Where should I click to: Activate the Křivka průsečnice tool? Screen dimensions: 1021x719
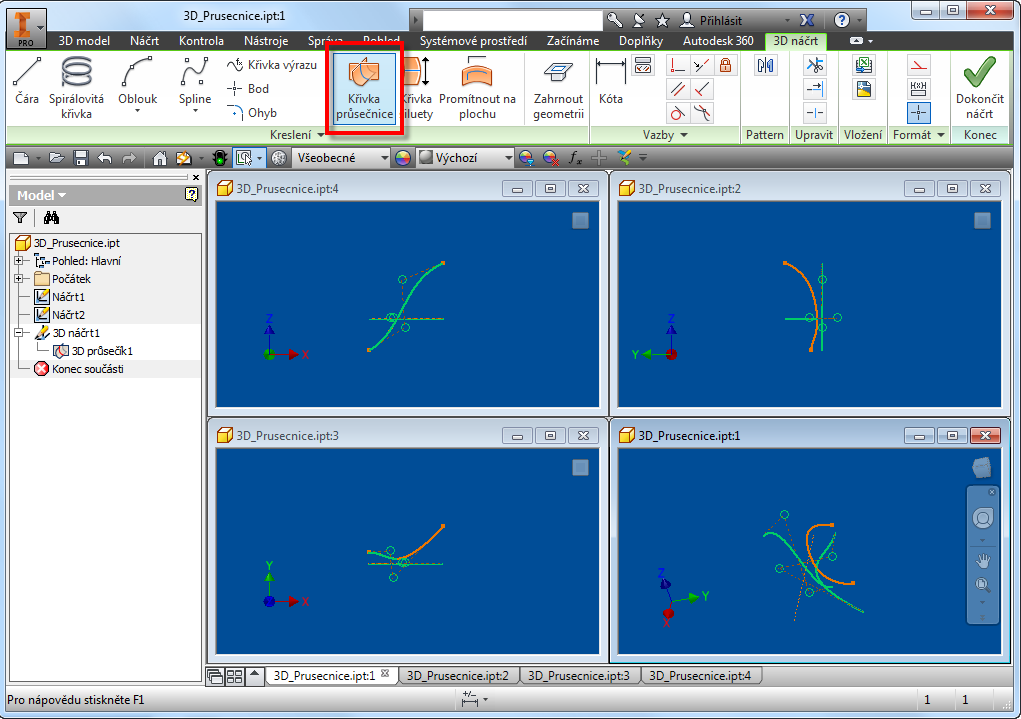tap(364, 89)
